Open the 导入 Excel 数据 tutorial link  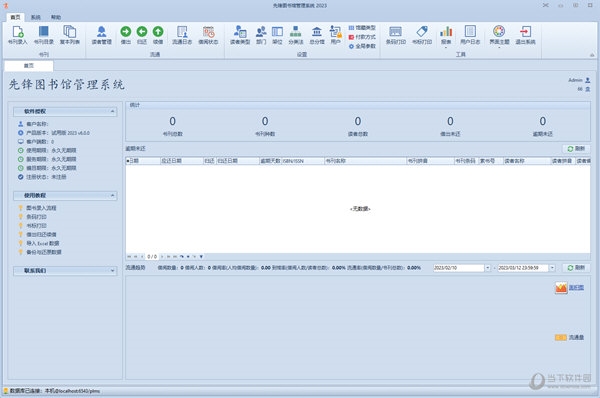(x=42, y=243)
